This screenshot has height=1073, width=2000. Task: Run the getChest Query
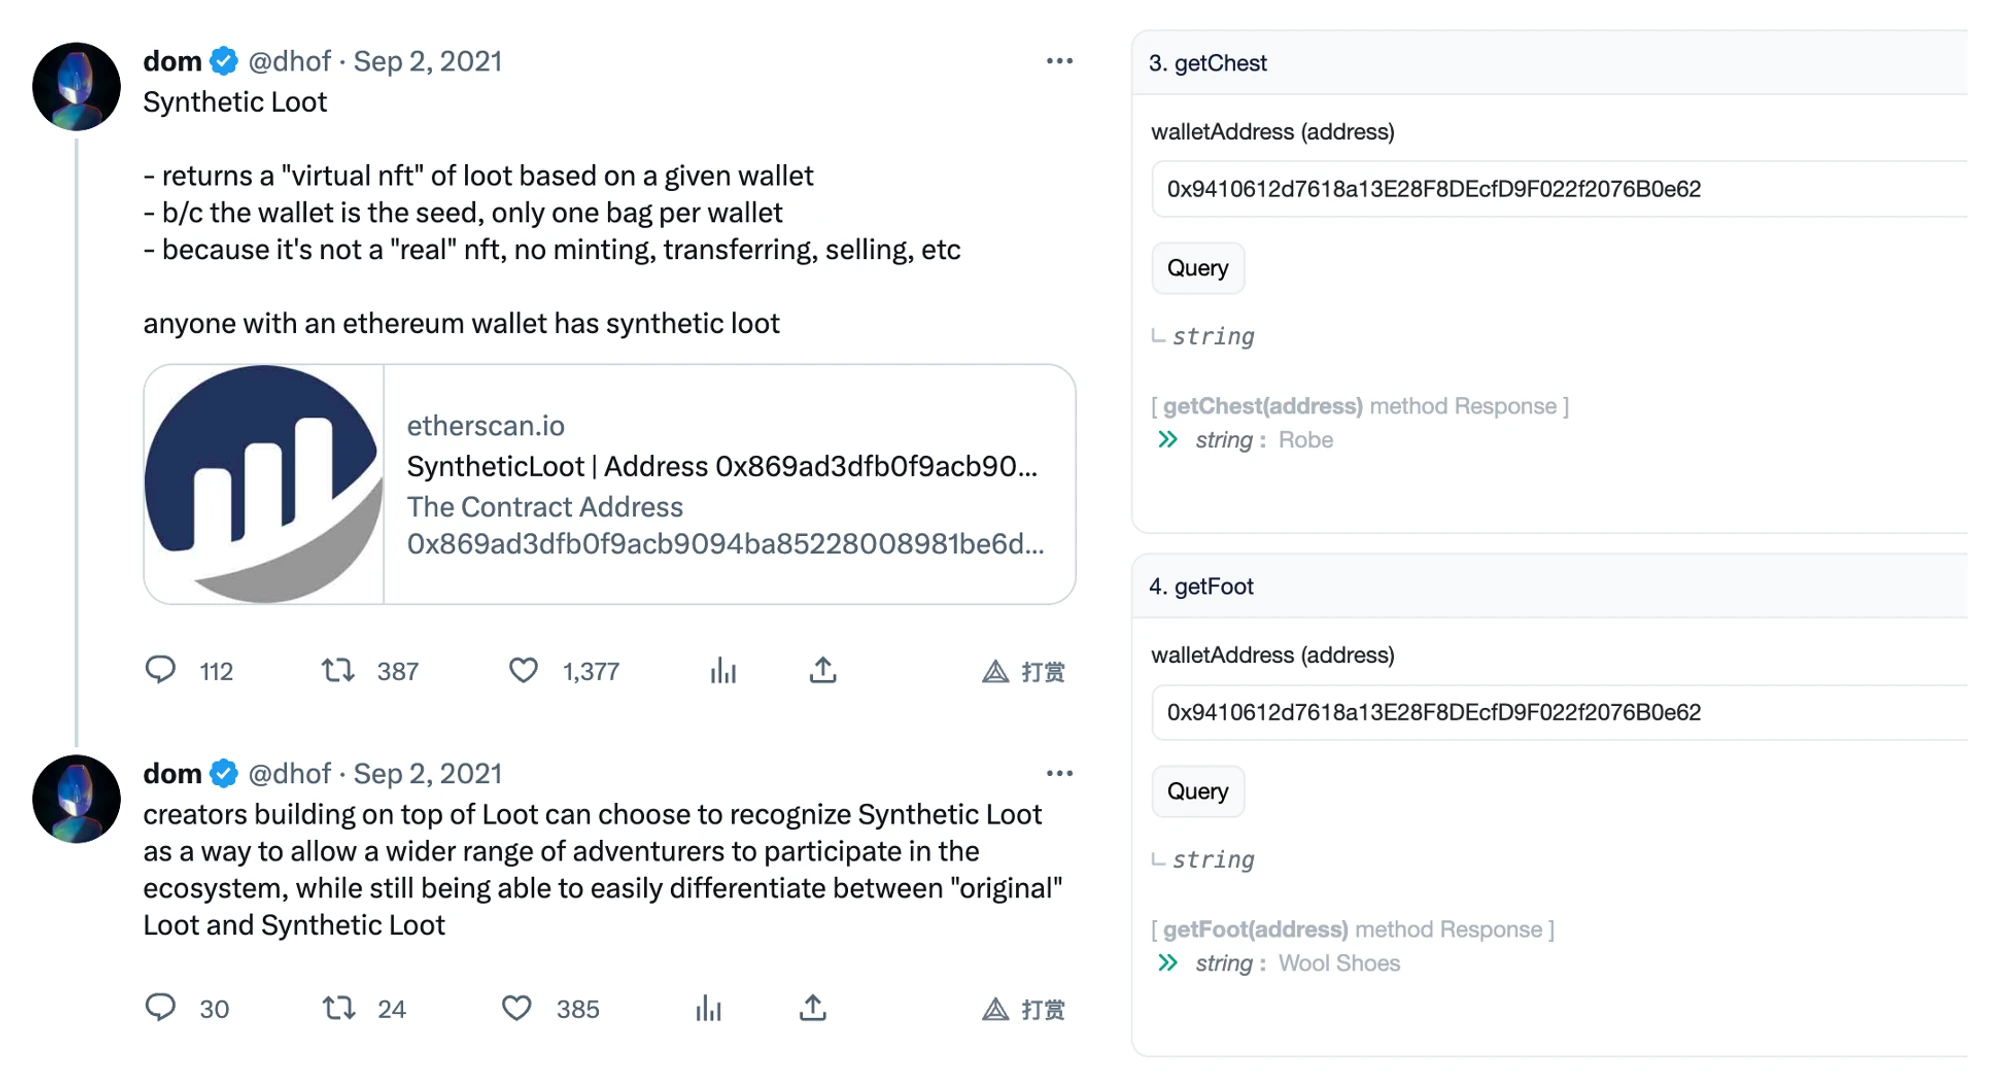tap(1197, 268)
